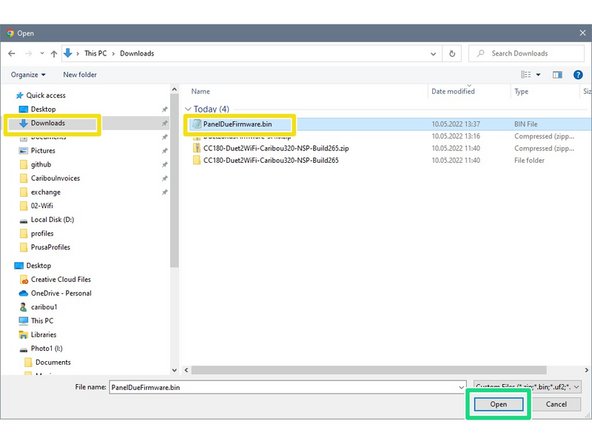
Task: Select Photo1 (I:) drive
Action: click(x=46, y=348)
